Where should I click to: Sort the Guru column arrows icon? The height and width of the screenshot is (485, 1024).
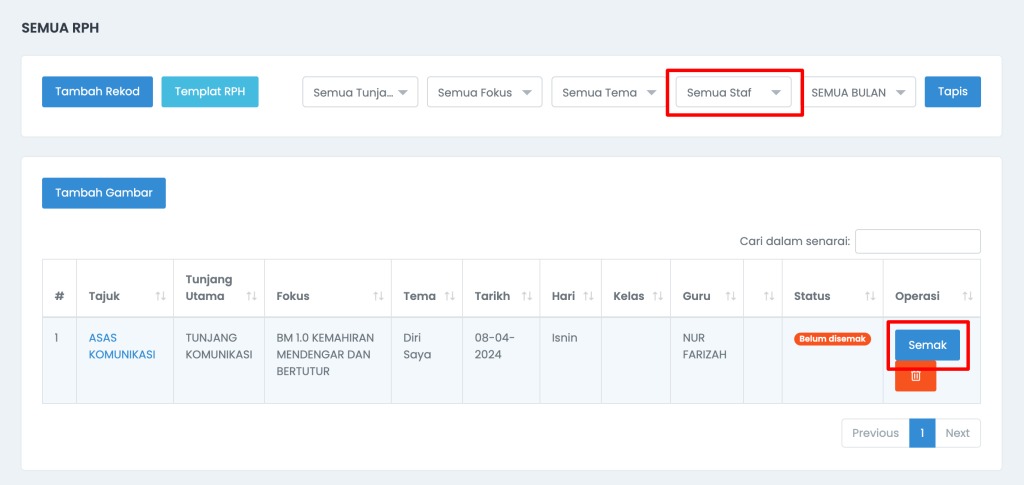731,296
